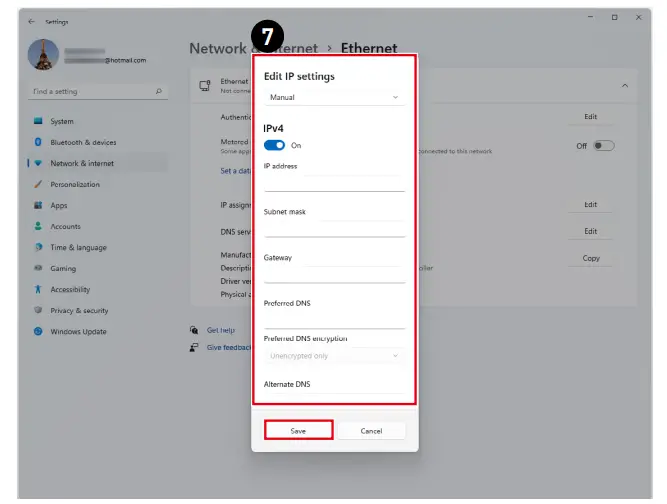
Task: Click the IP address input field
Action: 333,182
